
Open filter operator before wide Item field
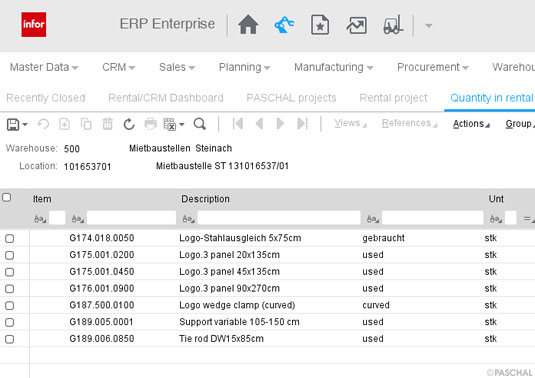78,219
